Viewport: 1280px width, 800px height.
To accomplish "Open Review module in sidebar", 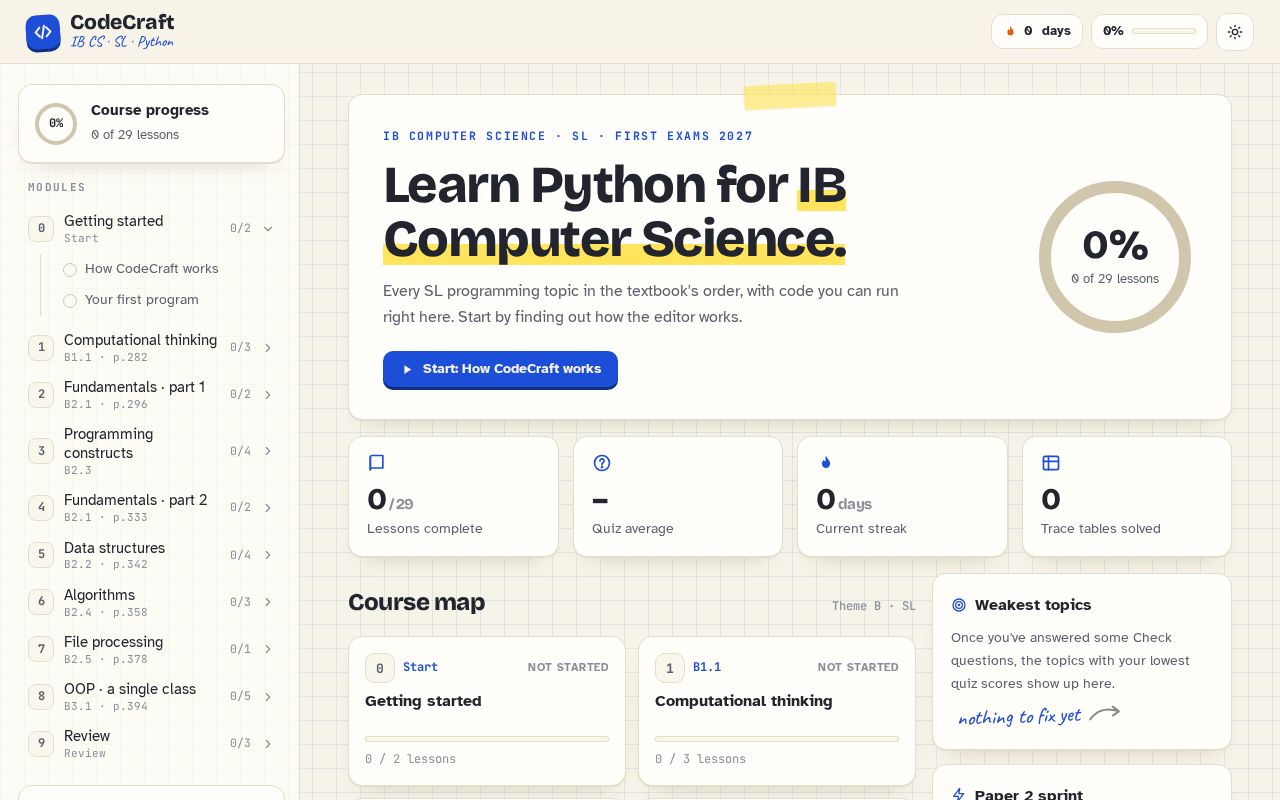I will [151, 743].
